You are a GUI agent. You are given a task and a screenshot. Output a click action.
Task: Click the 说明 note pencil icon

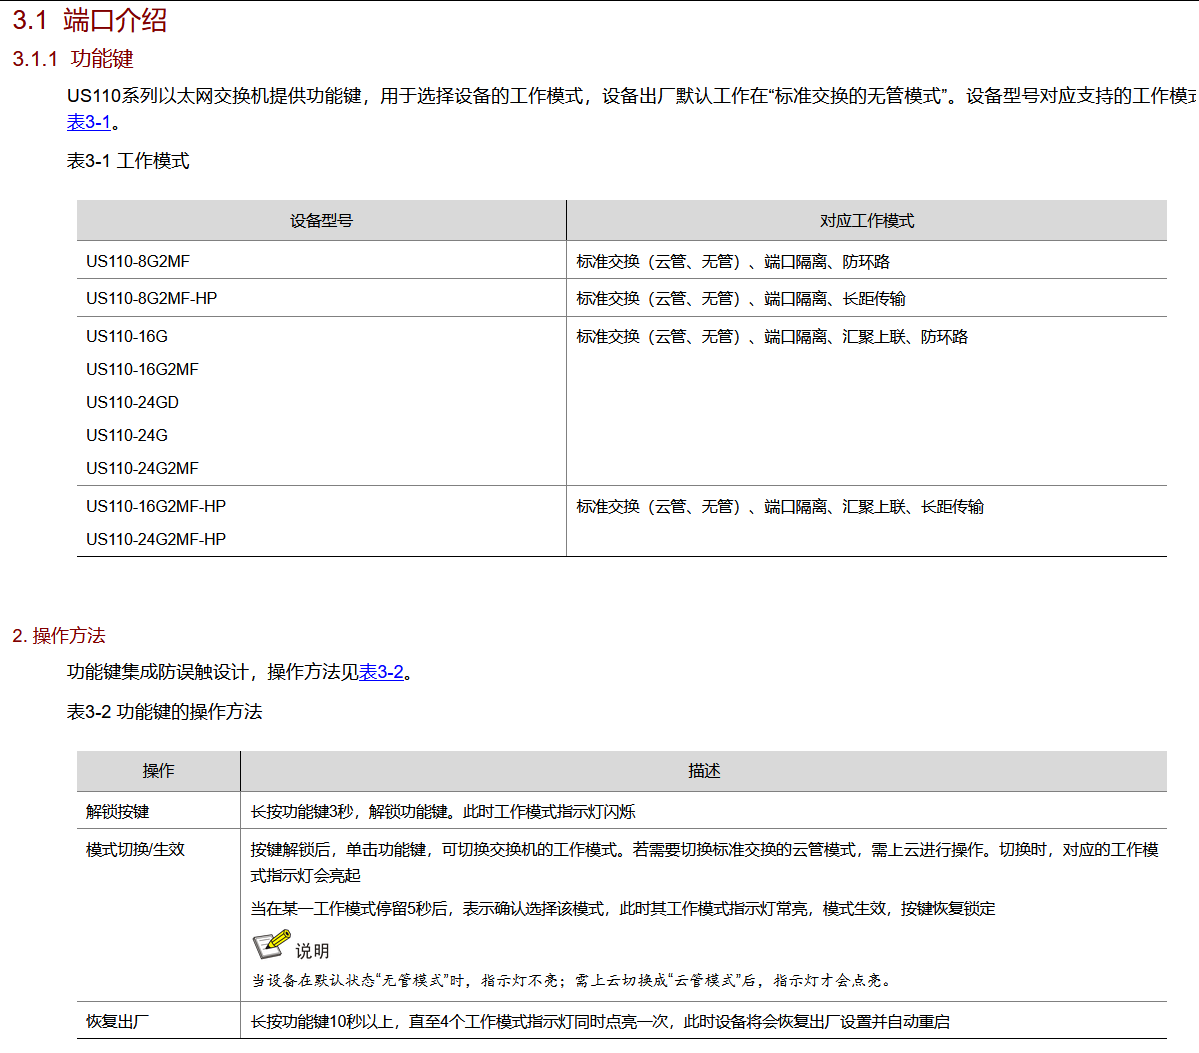click(x=271, y=944)
